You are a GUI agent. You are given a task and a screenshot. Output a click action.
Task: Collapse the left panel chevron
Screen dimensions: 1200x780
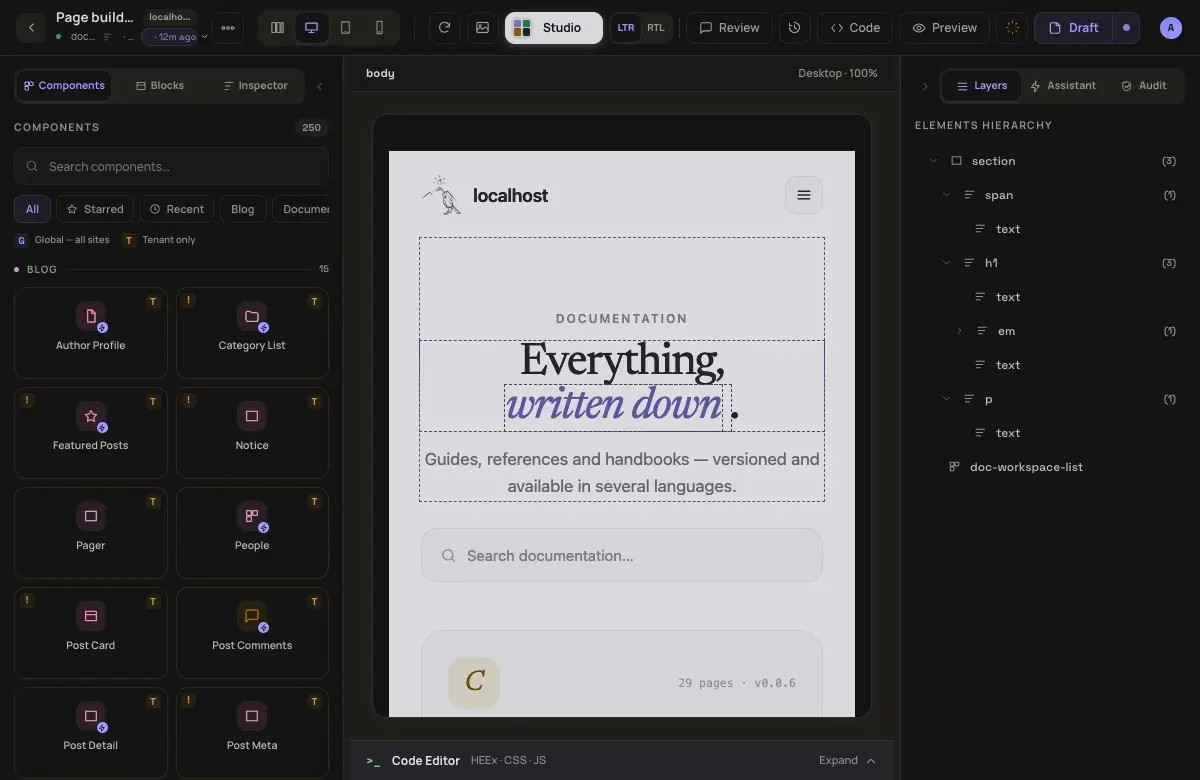(x=320, y=86)
